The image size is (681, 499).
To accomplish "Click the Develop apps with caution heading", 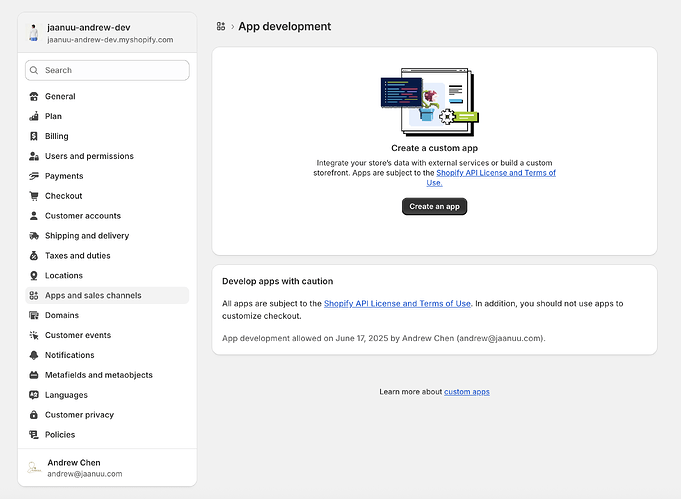I will tap(278, 281).
